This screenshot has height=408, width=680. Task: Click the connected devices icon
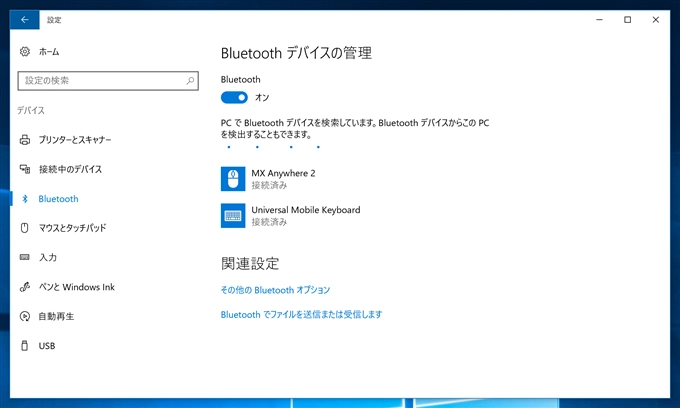coord(25,169)
